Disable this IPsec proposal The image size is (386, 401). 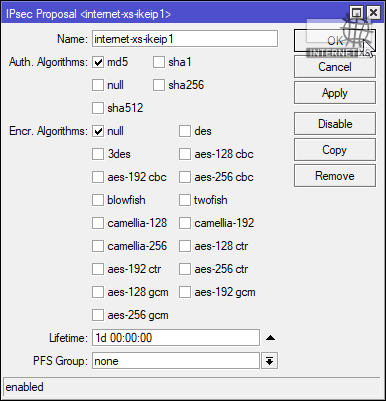335,124
